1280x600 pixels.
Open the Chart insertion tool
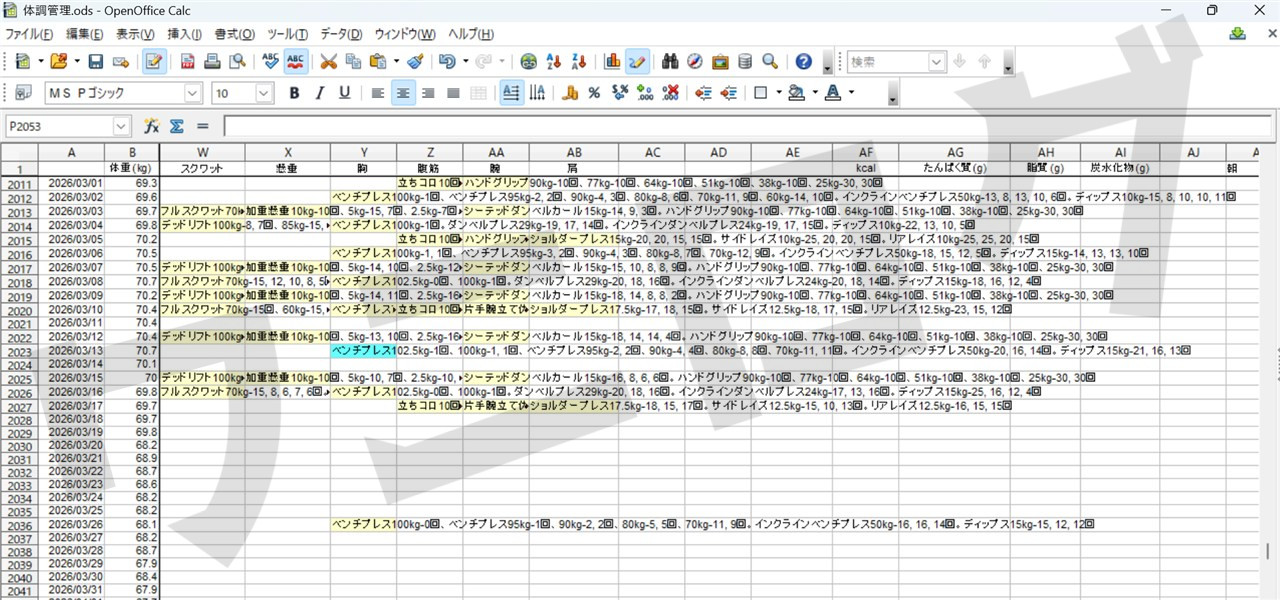click(x=612, y=62)
